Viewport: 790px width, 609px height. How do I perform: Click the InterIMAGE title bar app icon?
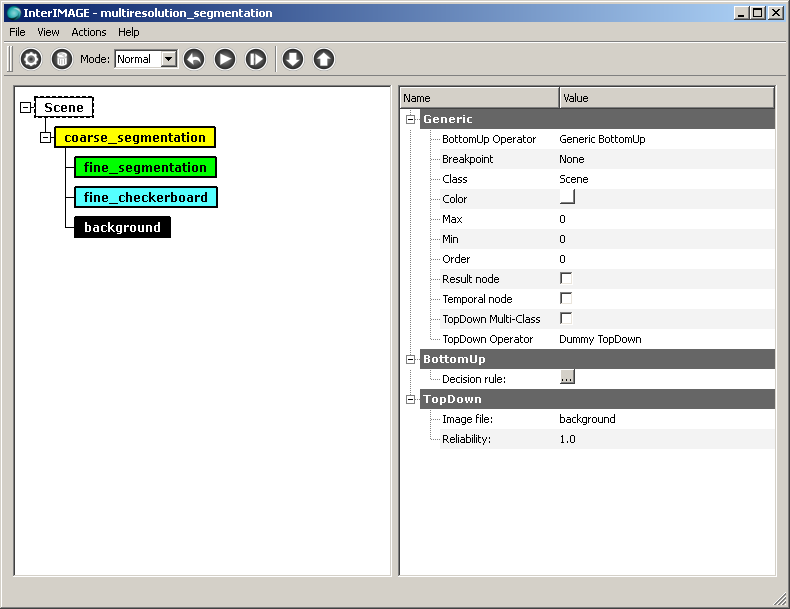[x=13, y=13]
